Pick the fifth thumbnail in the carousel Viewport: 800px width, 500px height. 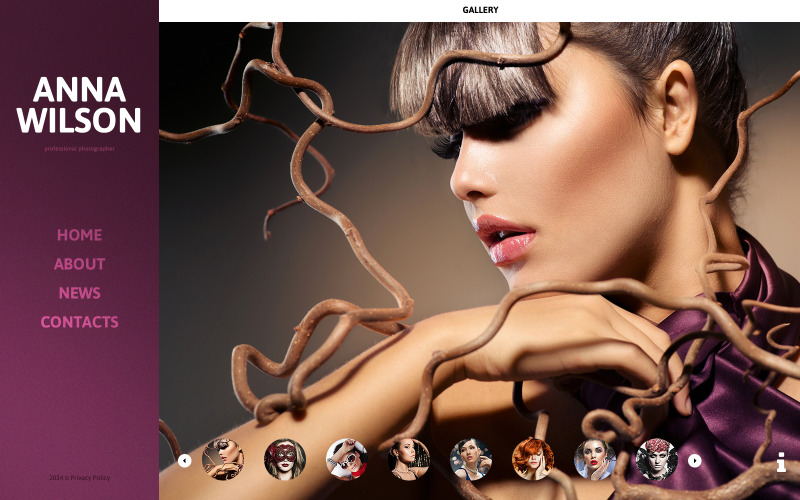[x=471, y=459]
